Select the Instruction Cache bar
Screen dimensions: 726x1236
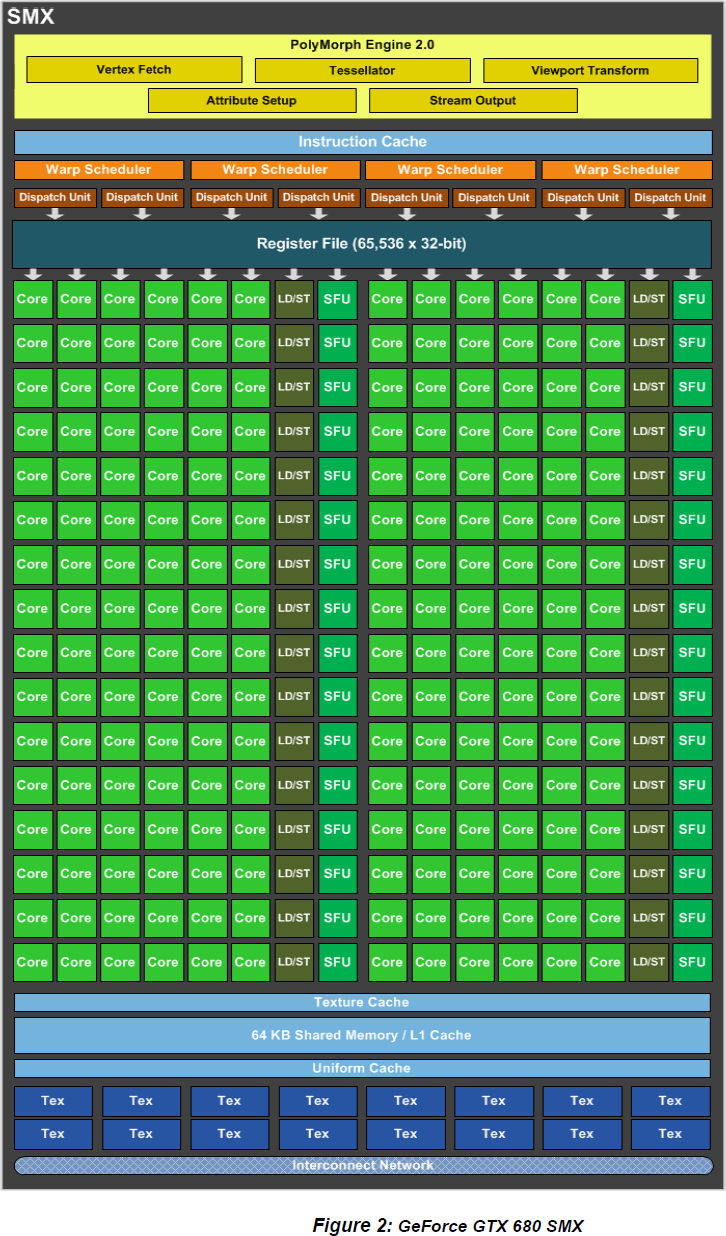click(x=362, y=142)
